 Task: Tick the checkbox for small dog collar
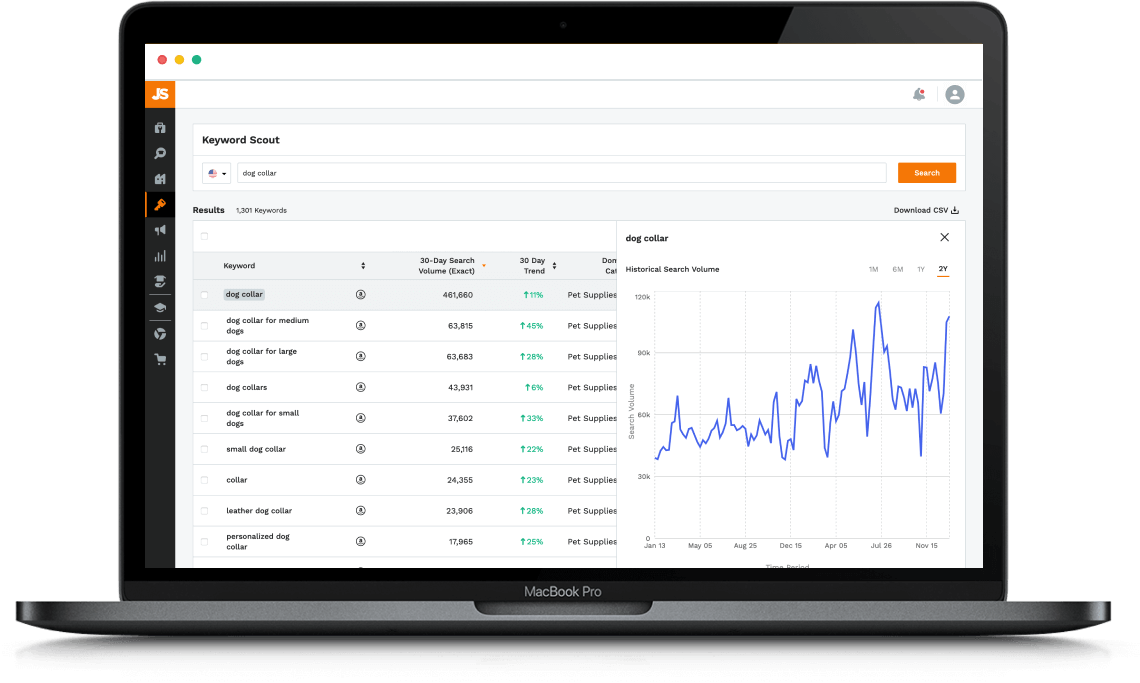tap(204, 450)
